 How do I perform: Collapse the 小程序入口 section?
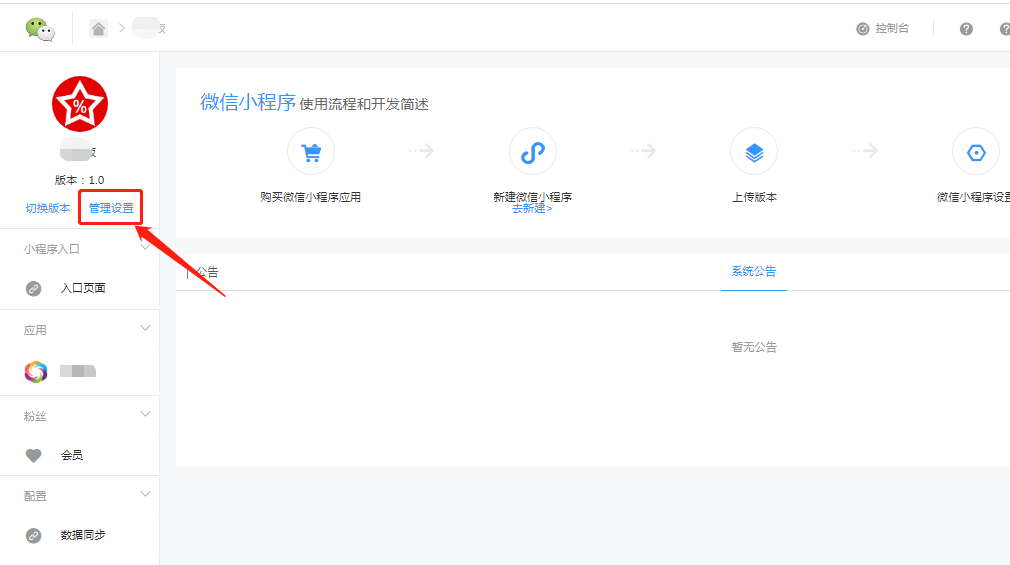point(145,247)
